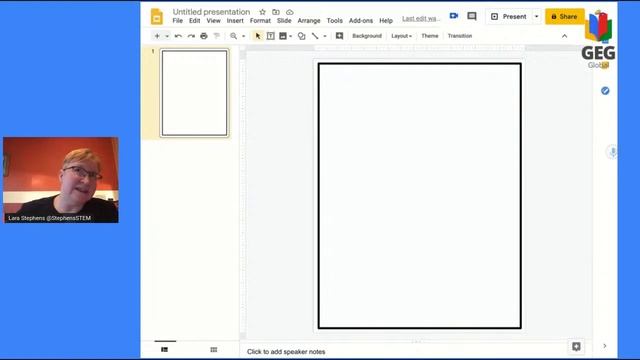Choose the select cursor tool
The height and width of the screenshot is (360, 640).
258,36
